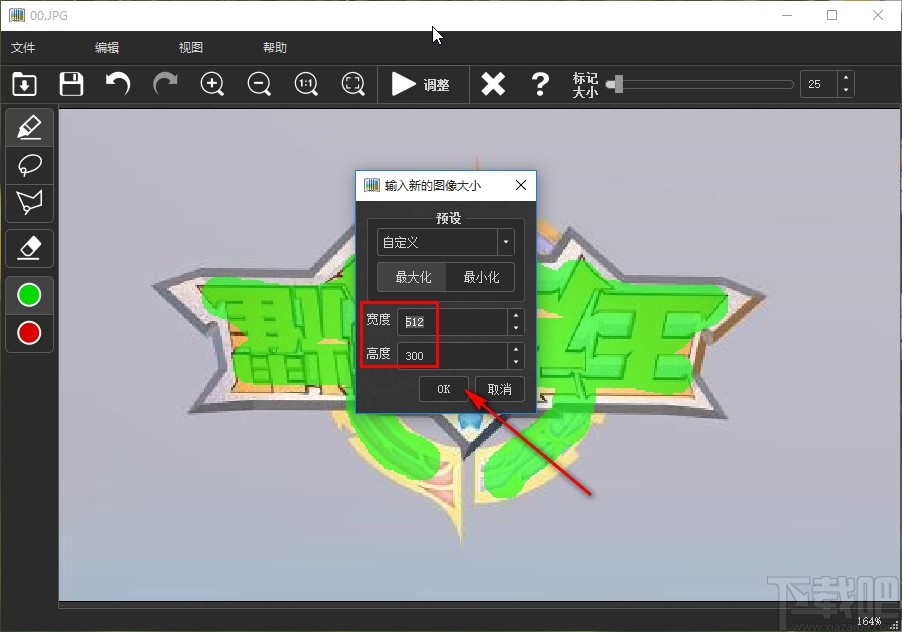Viewport: 902px width, 632px height.
Task: Toggle the 最小化 option in dialog
Action: 481,277
